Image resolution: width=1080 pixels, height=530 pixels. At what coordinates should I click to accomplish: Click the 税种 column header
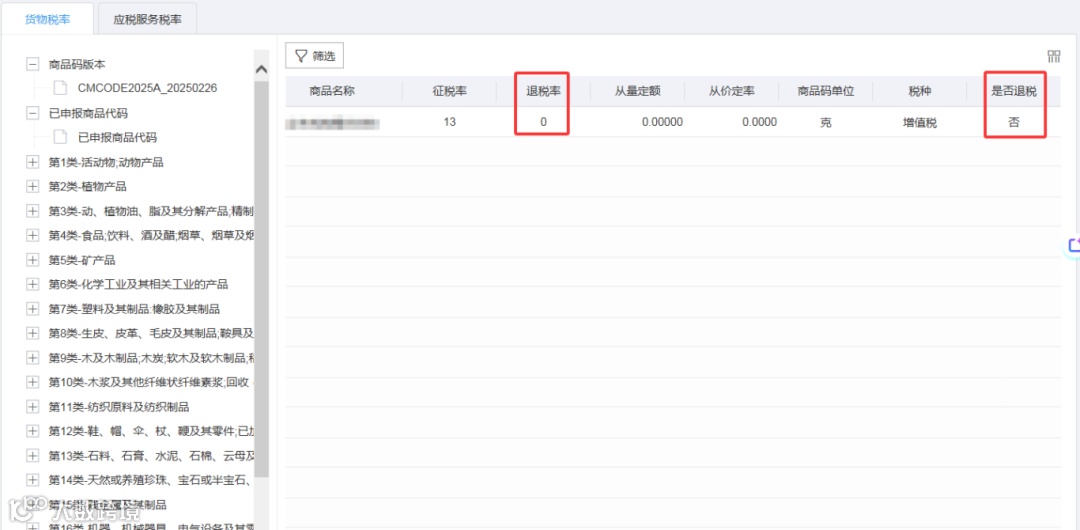920,91
